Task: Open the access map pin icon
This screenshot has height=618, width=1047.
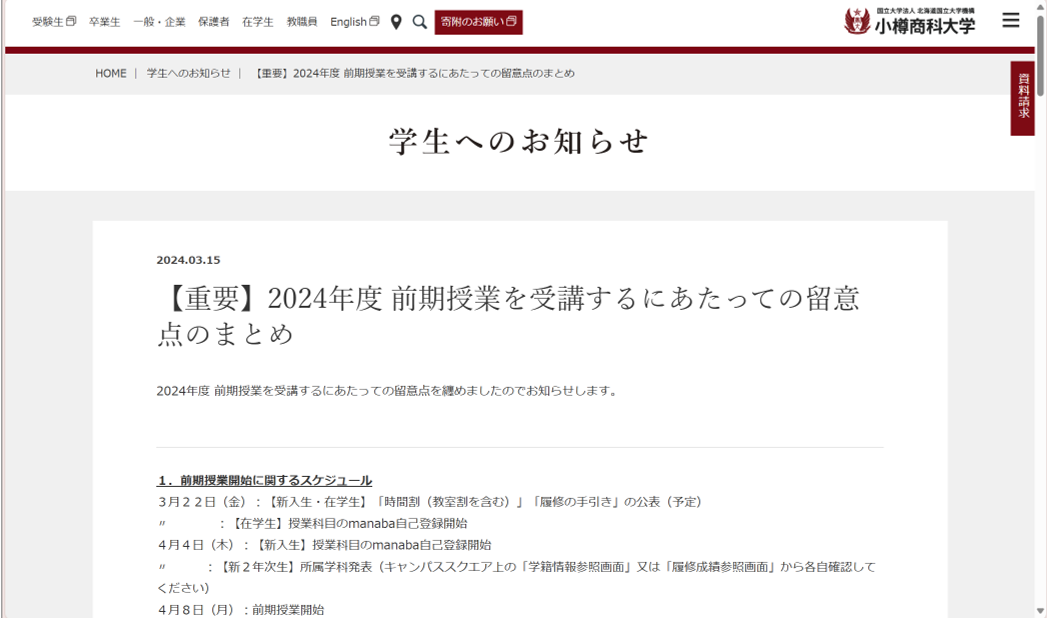Action: [x=396, y=22]
